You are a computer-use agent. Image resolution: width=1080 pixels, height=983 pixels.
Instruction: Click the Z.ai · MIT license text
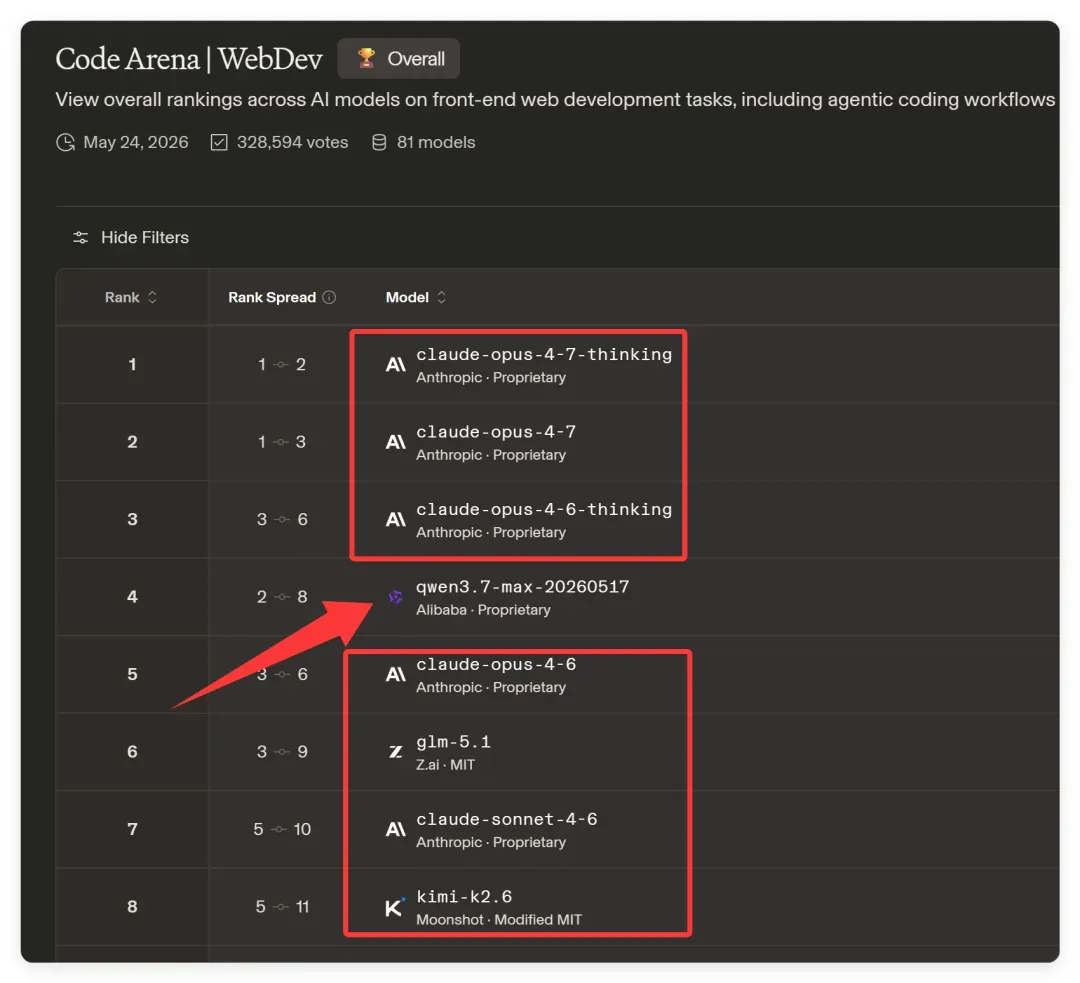(x=446, y=765)
